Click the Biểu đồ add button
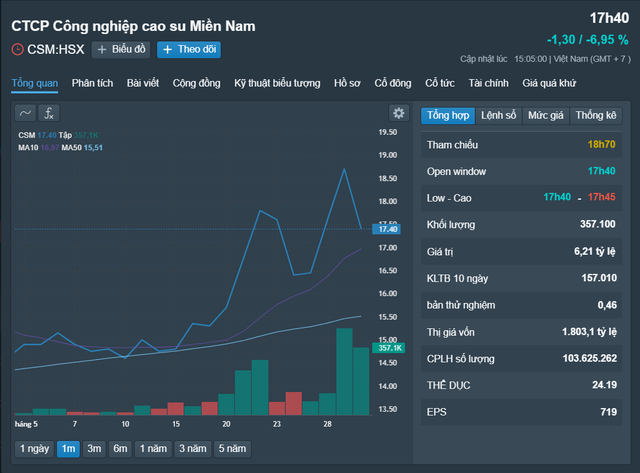This screenshot has width=640, height=473. click(121, 49)
